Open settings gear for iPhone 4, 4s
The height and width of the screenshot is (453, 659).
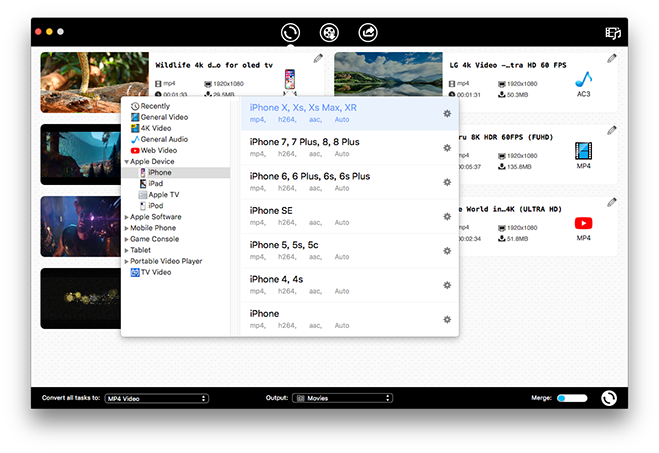pos(447,285)
